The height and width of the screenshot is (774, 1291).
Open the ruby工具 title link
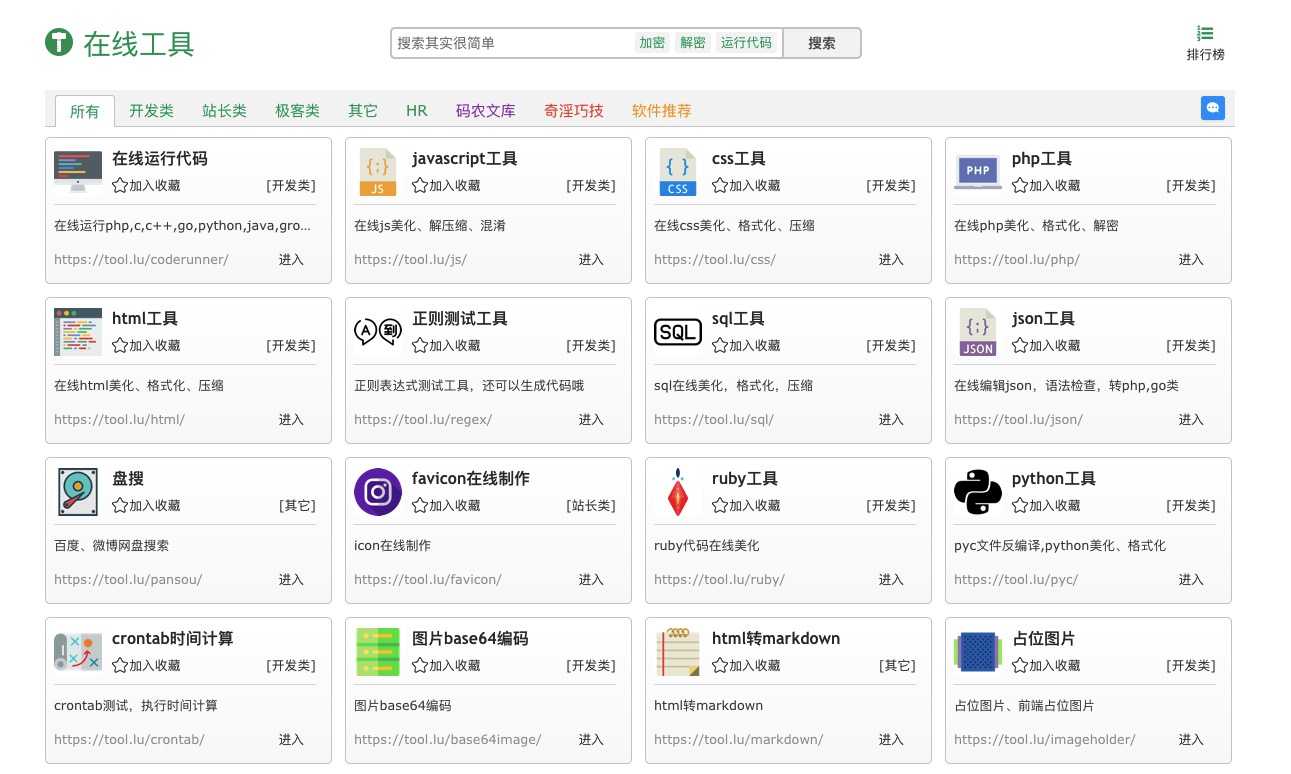click(x=745, y=479)
